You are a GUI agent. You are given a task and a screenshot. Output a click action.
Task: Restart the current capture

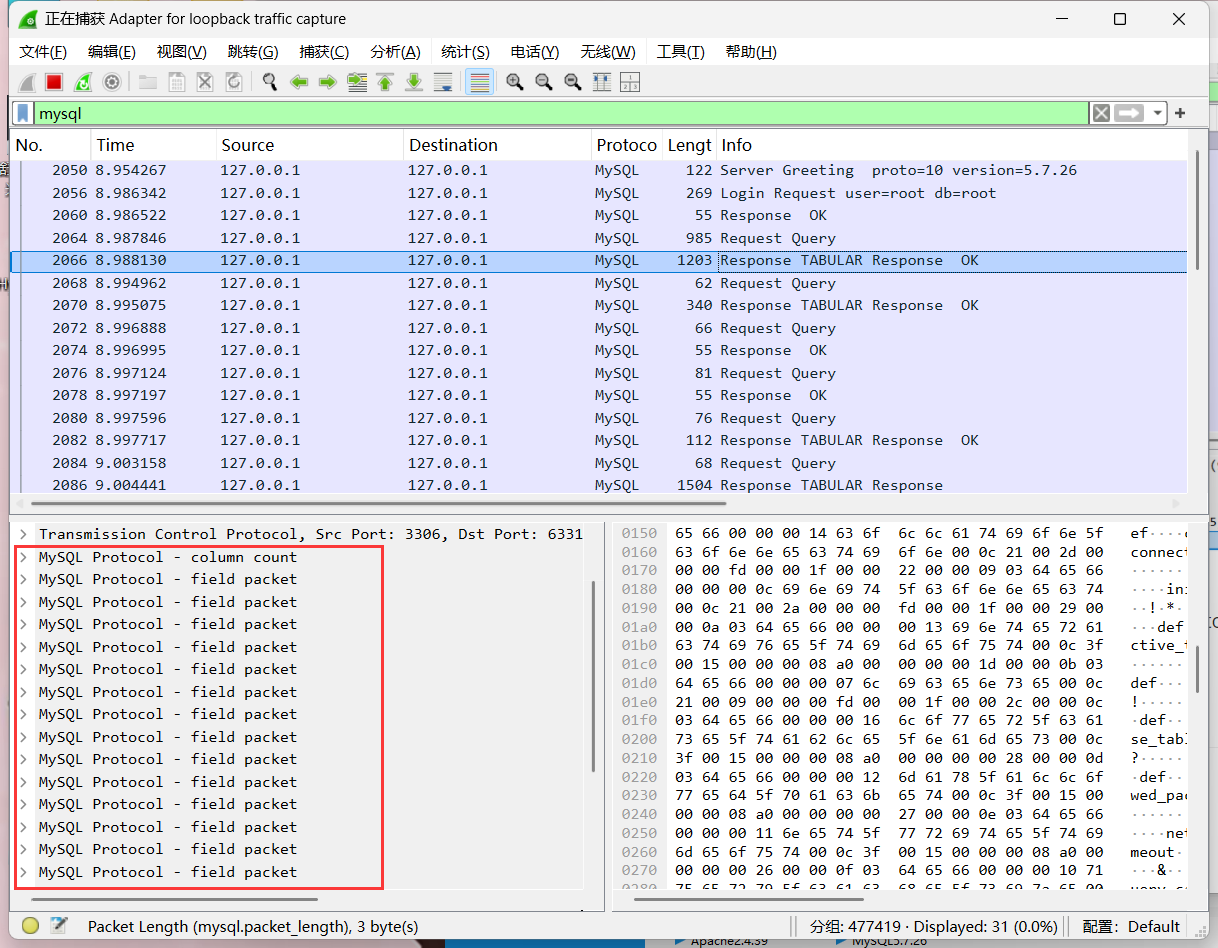click(83, 82)
